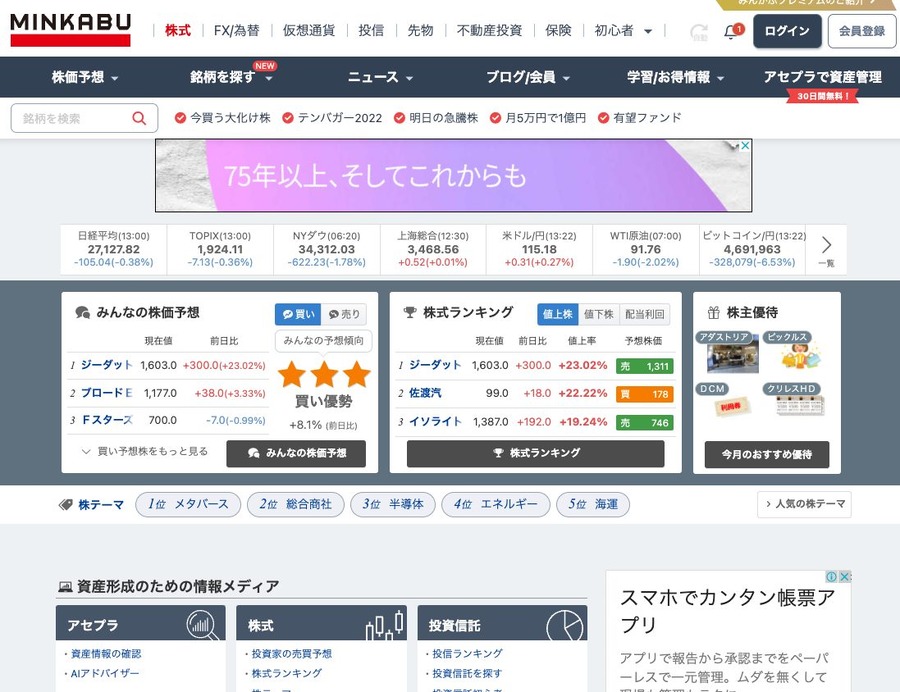Select the 4位 エネルギー theme
900x692 pixels.
click(496, 504)
